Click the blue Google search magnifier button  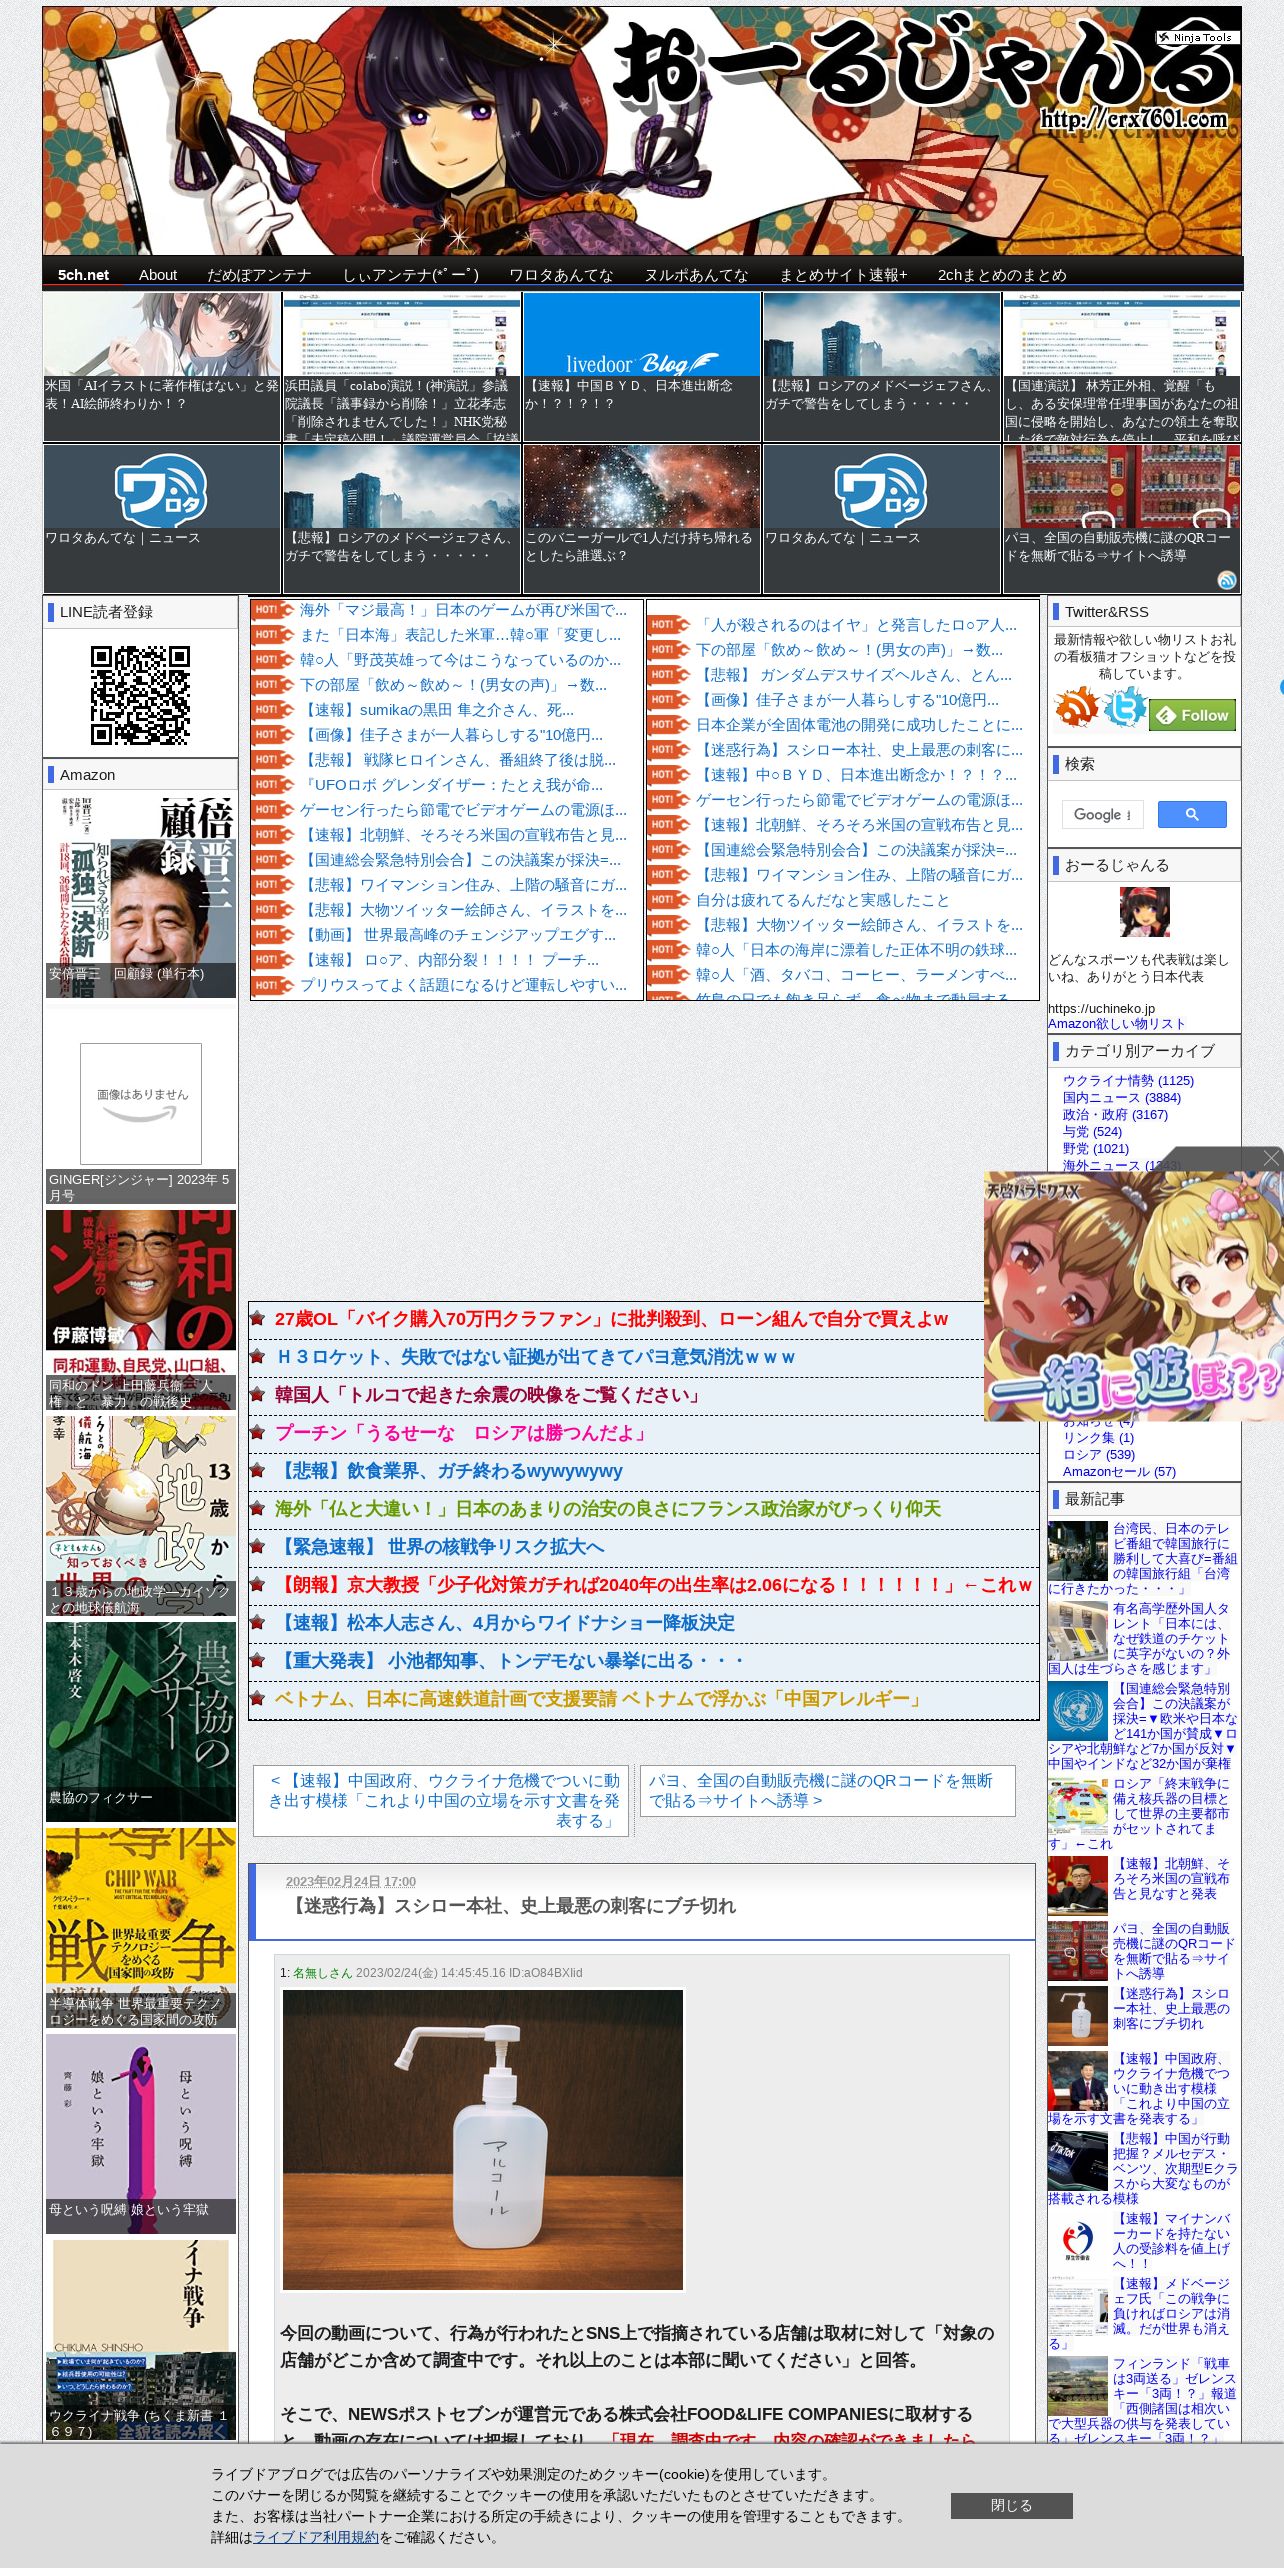[1192, 814]
